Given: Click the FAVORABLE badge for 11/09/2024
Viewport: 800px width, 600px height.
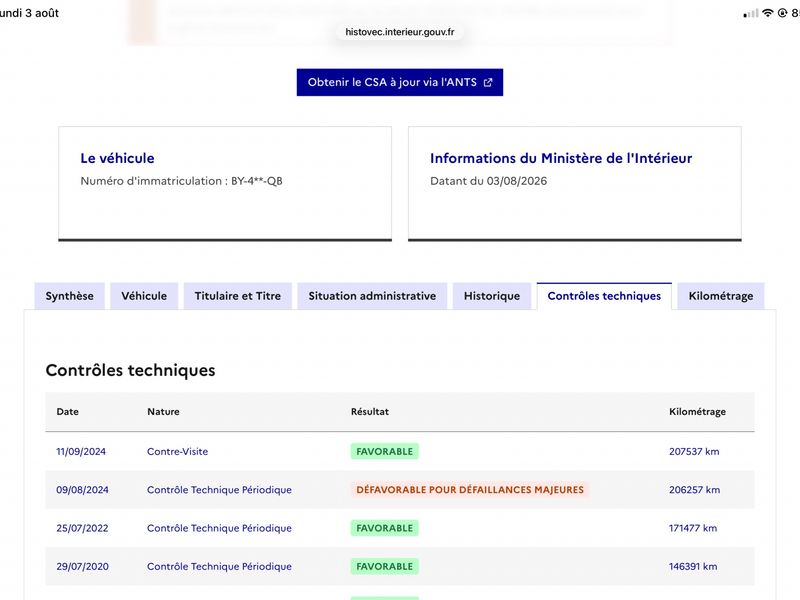Looking at the screenshot, I should click(x=385, y=452).
